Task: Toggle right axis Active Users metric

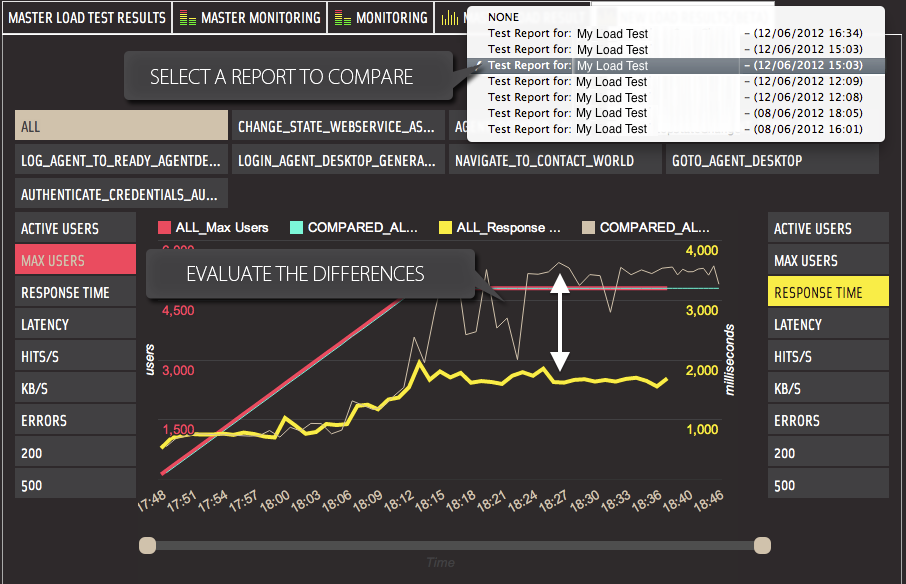Action: point(828,228)
